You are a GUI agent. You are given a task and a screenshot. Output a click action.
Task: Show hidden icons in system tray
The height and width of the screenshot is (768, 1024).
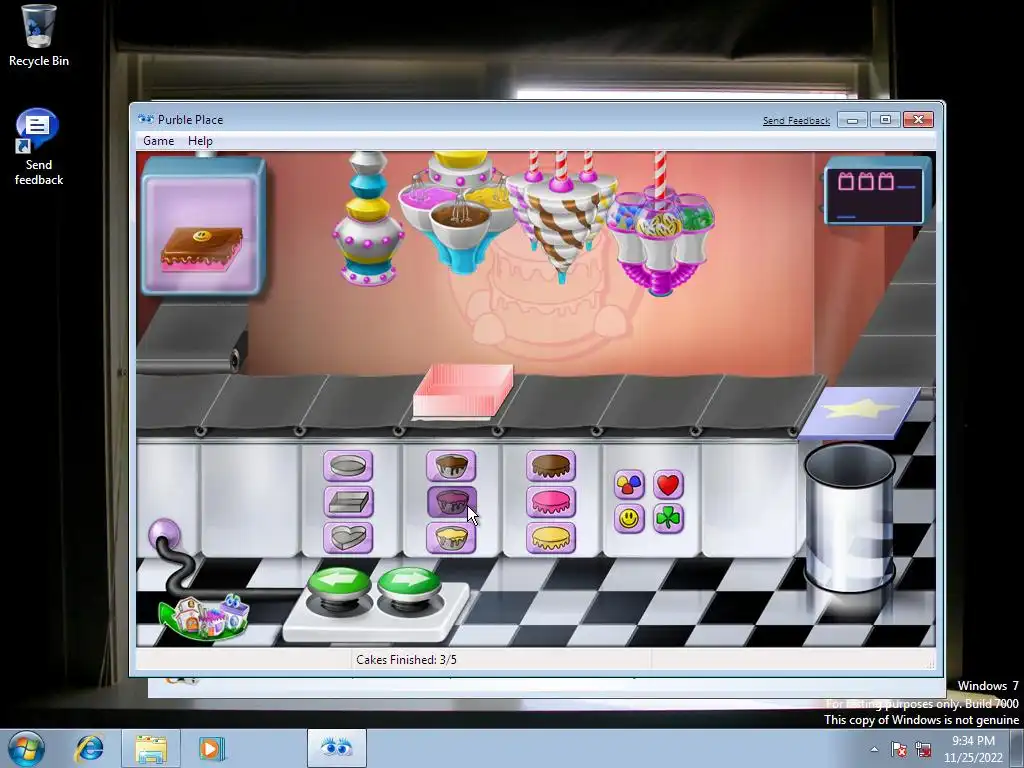click(874, 749)
